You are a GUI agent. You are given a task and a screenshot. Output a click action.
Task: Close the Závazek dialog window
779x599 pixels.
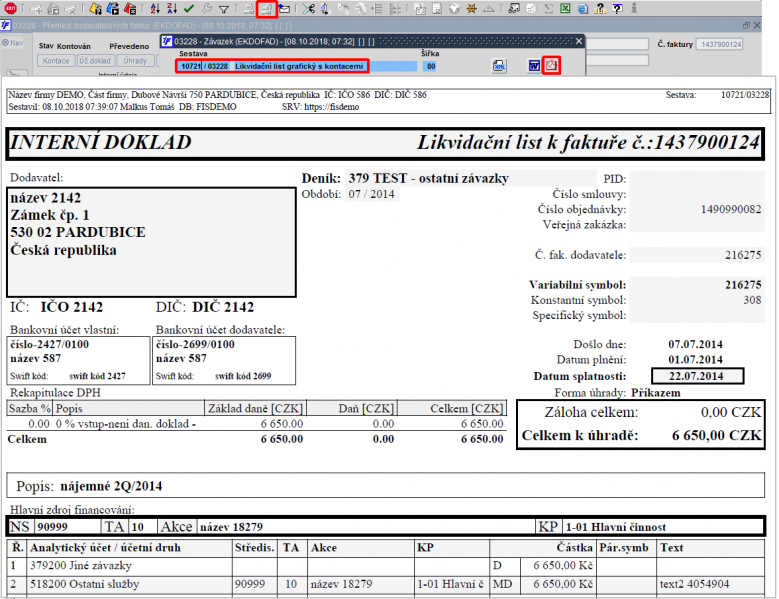(x=579, y=41)
